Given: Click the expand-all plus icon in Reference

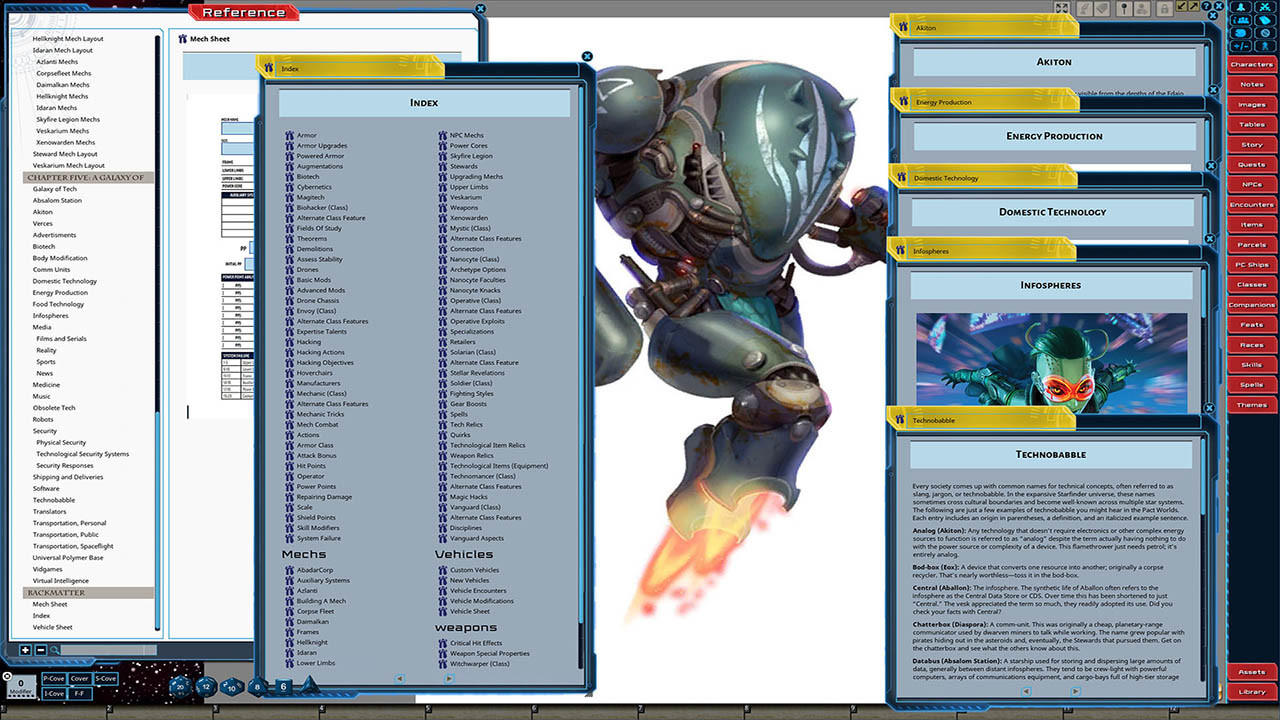Looking at the screenshot, I should (x=25, y=650).
